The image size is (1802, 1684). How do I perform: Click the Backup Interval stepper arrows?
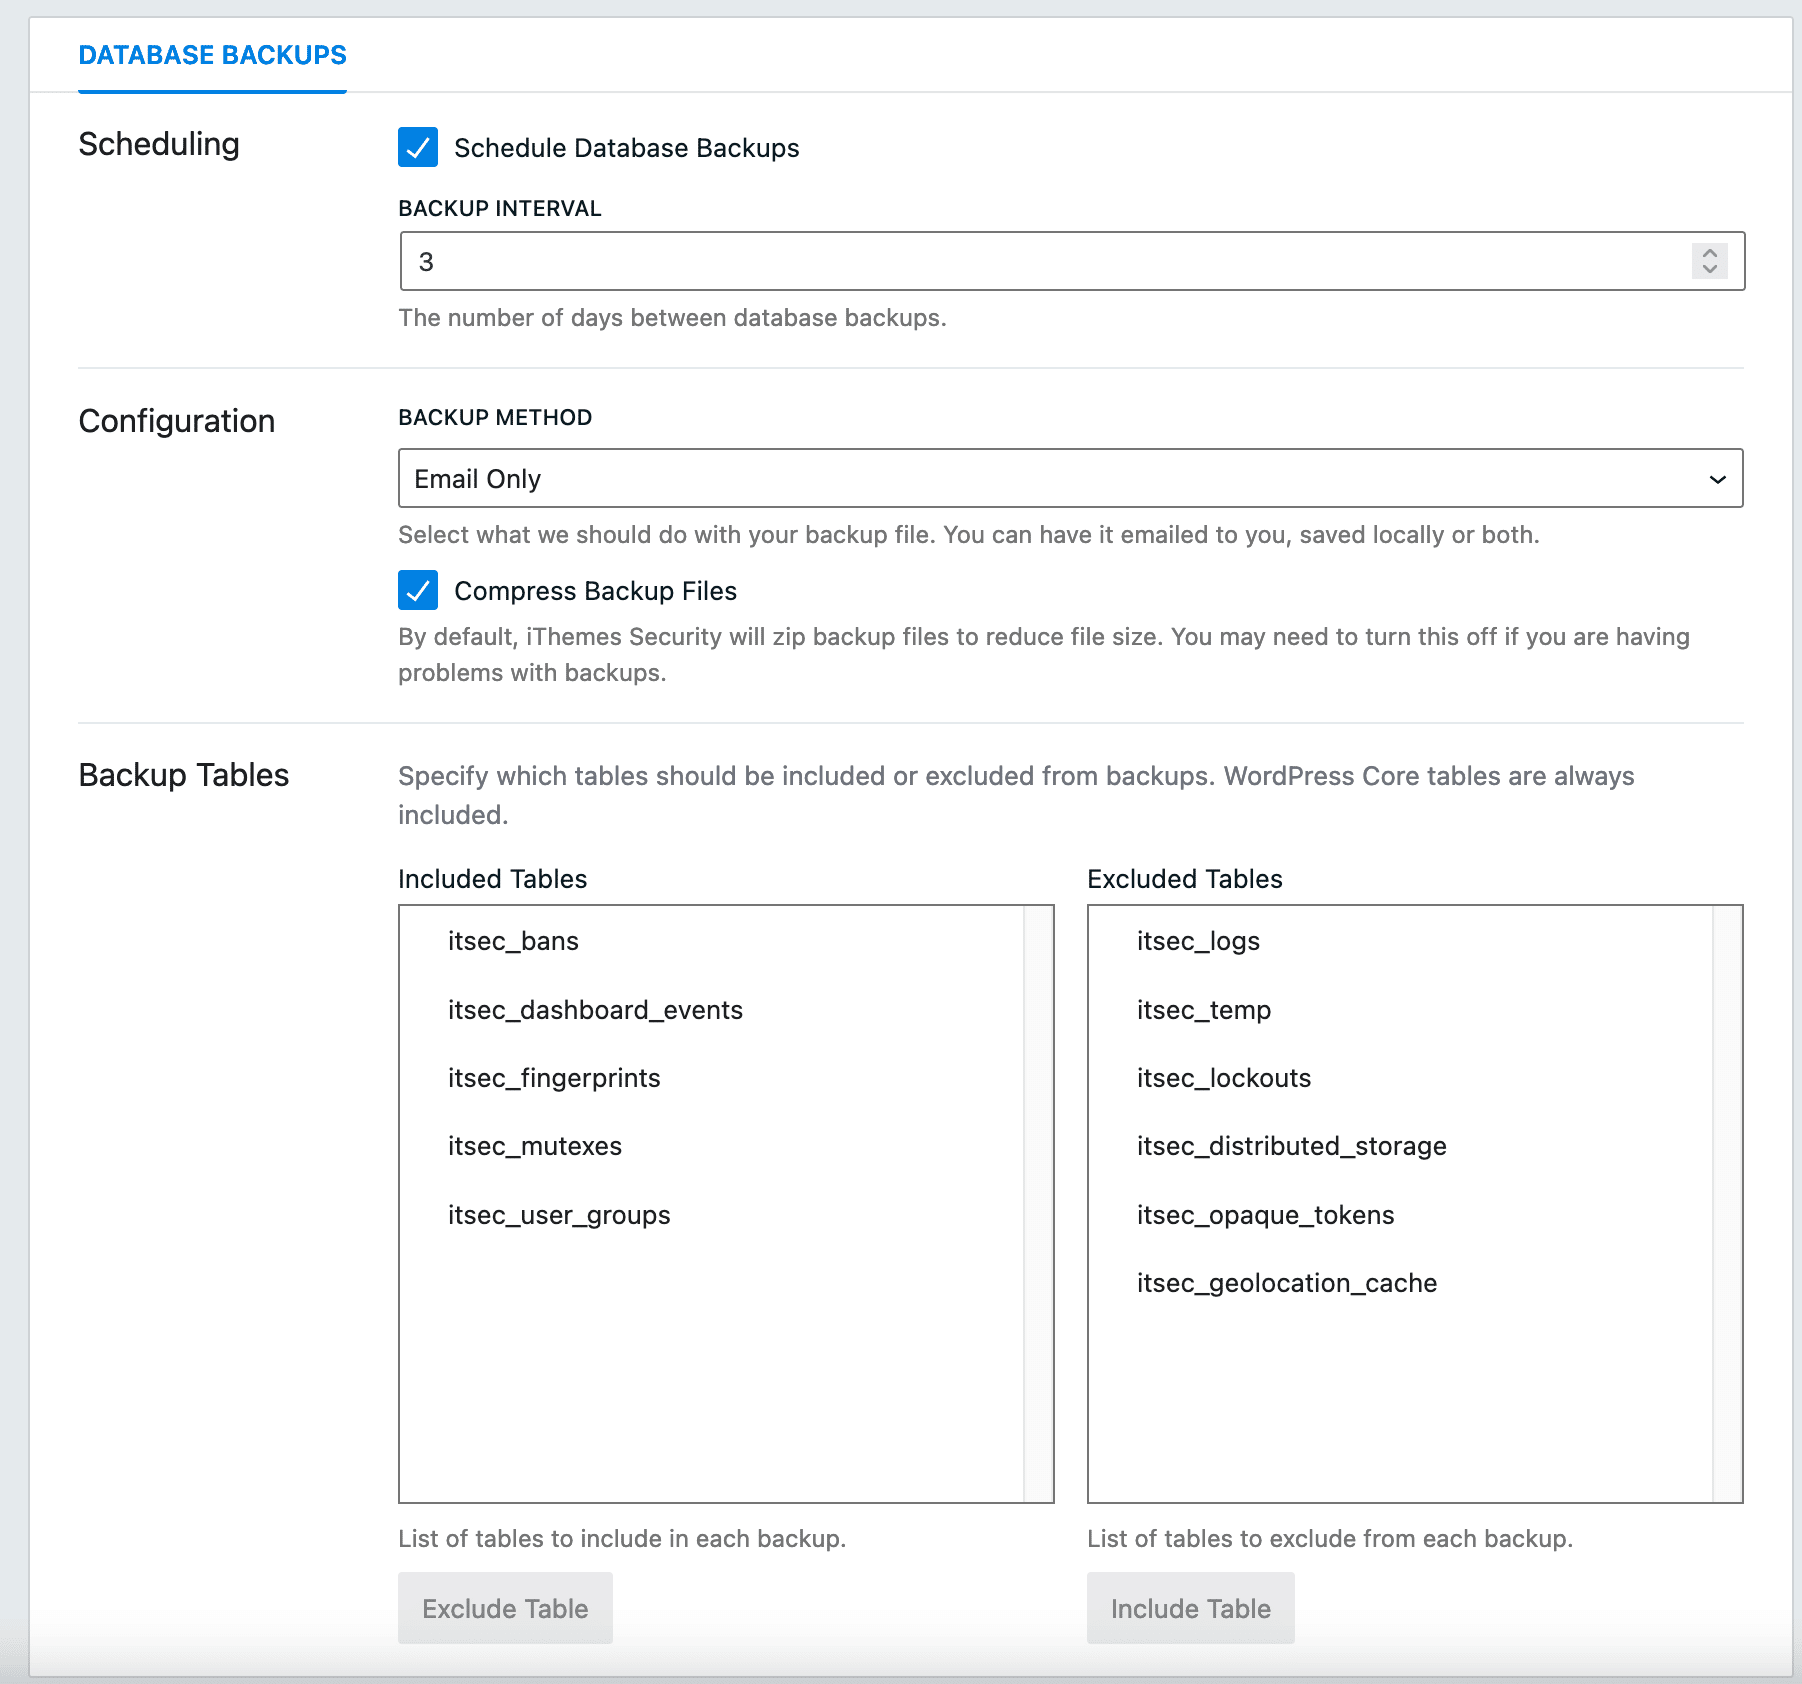1709,261
